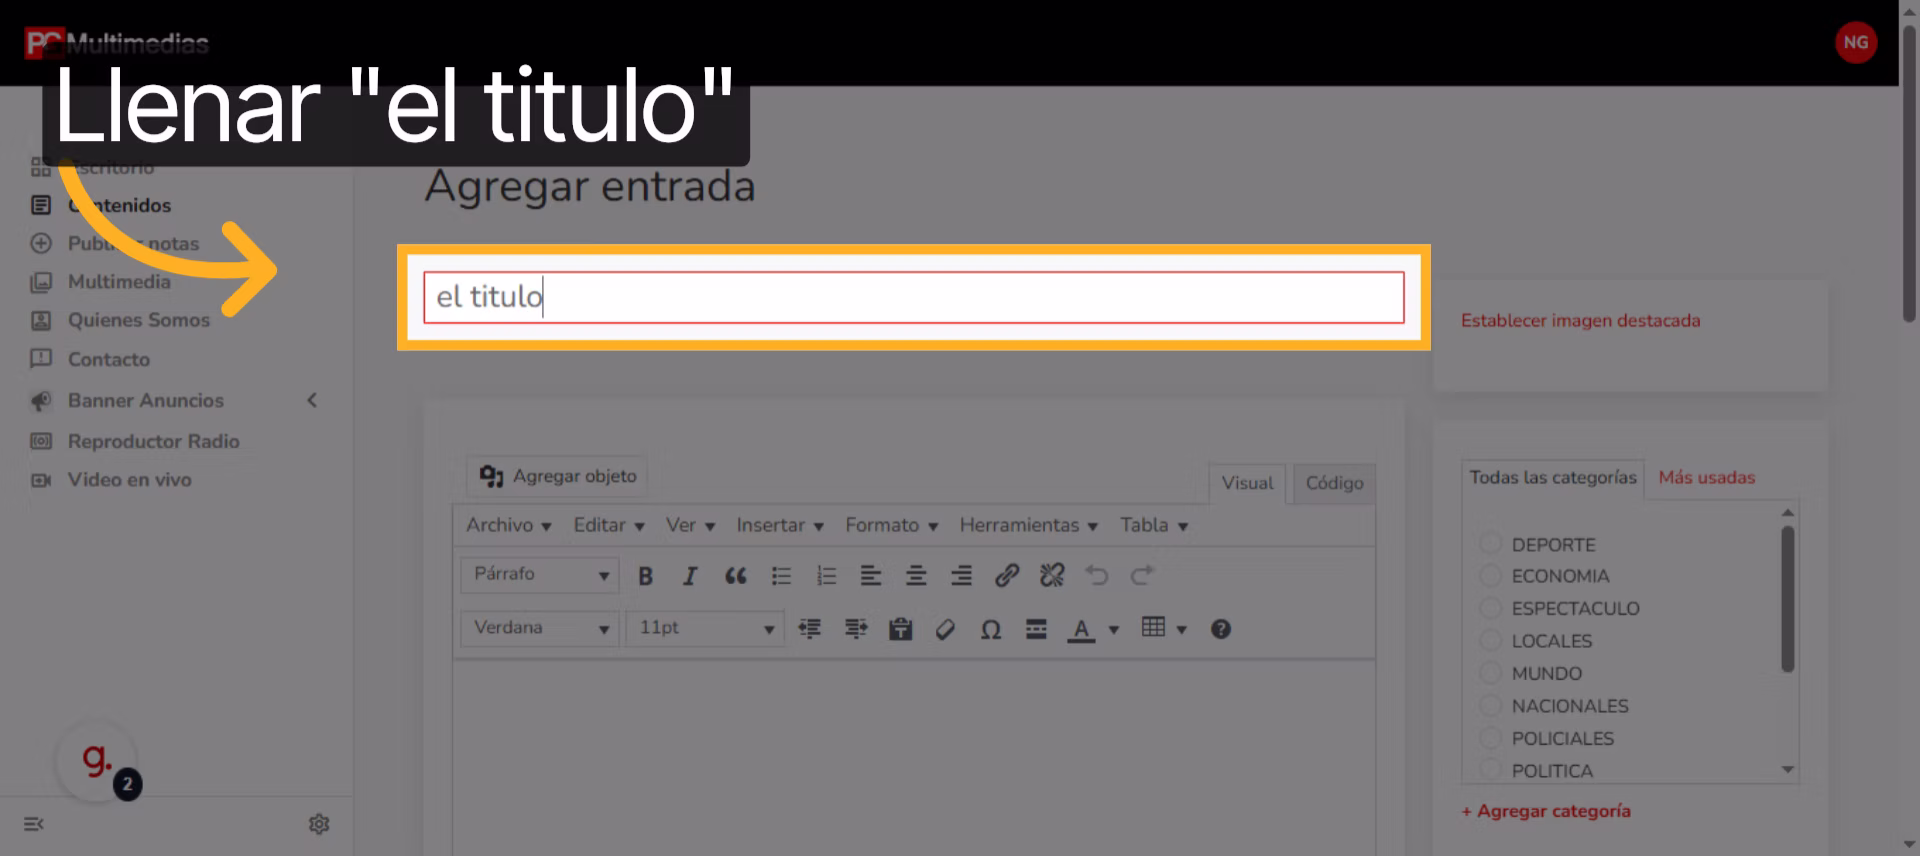Viewport: 1920px width, 856px height.
Task: Insert special character with Omega icon
Action: (x=990, y=630)
